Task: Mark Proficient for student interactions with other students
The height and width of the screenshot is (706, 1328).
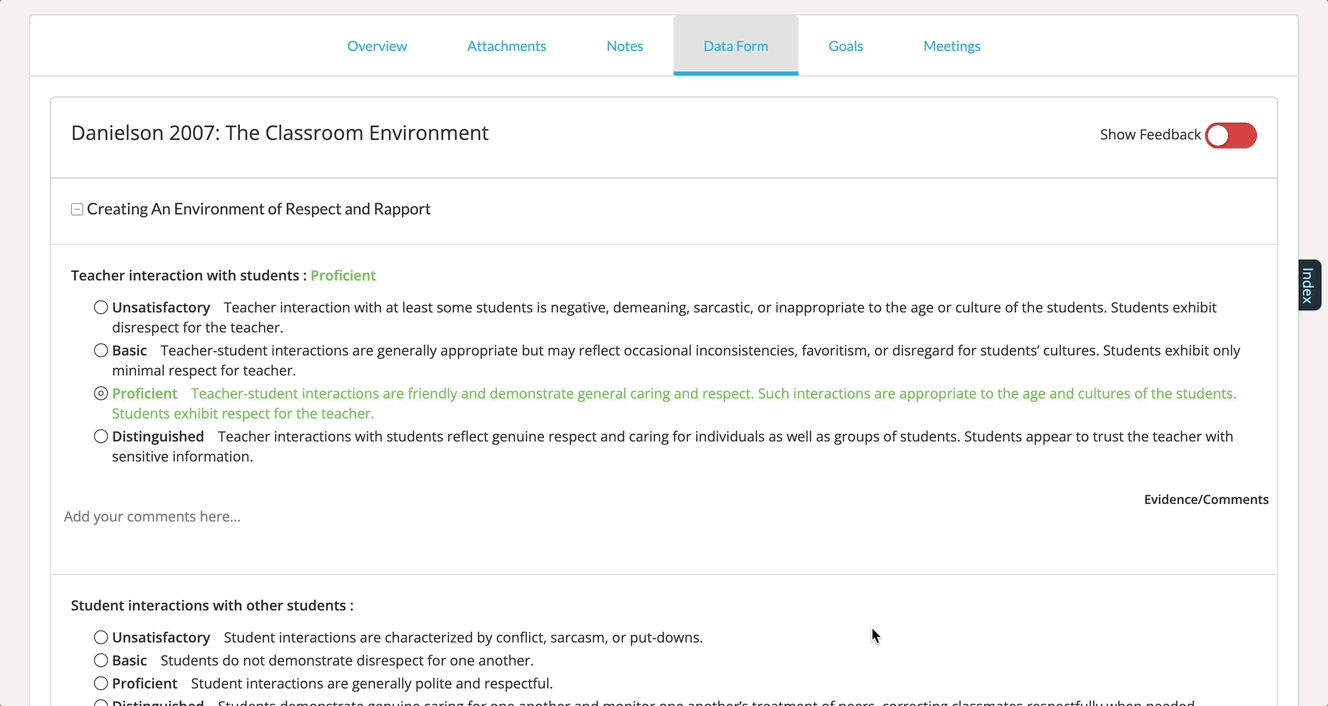Action: pyautogui.click(x=101, y=684)
